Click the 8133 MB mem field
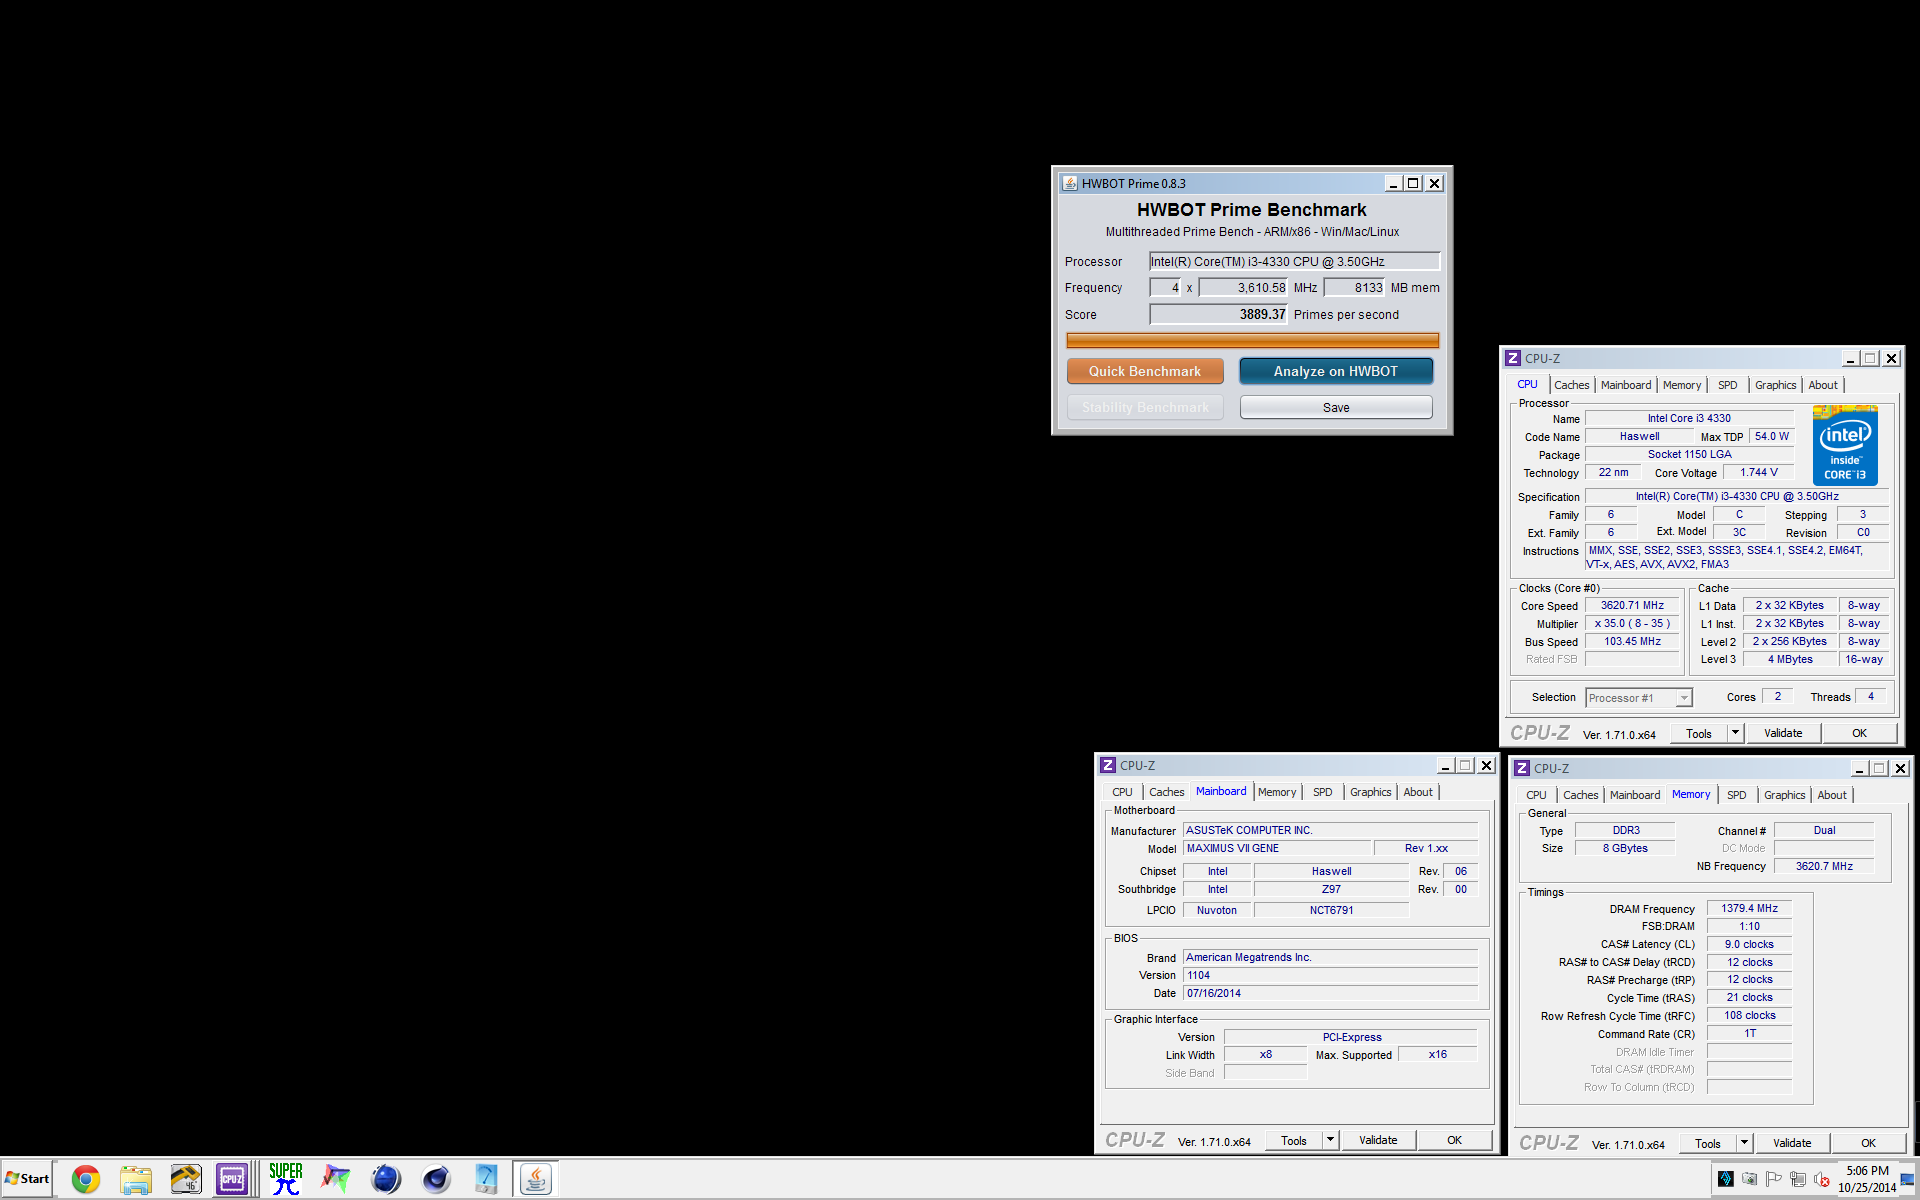The height and width of the screenshot is (1200, 1920). [1354, 287]
